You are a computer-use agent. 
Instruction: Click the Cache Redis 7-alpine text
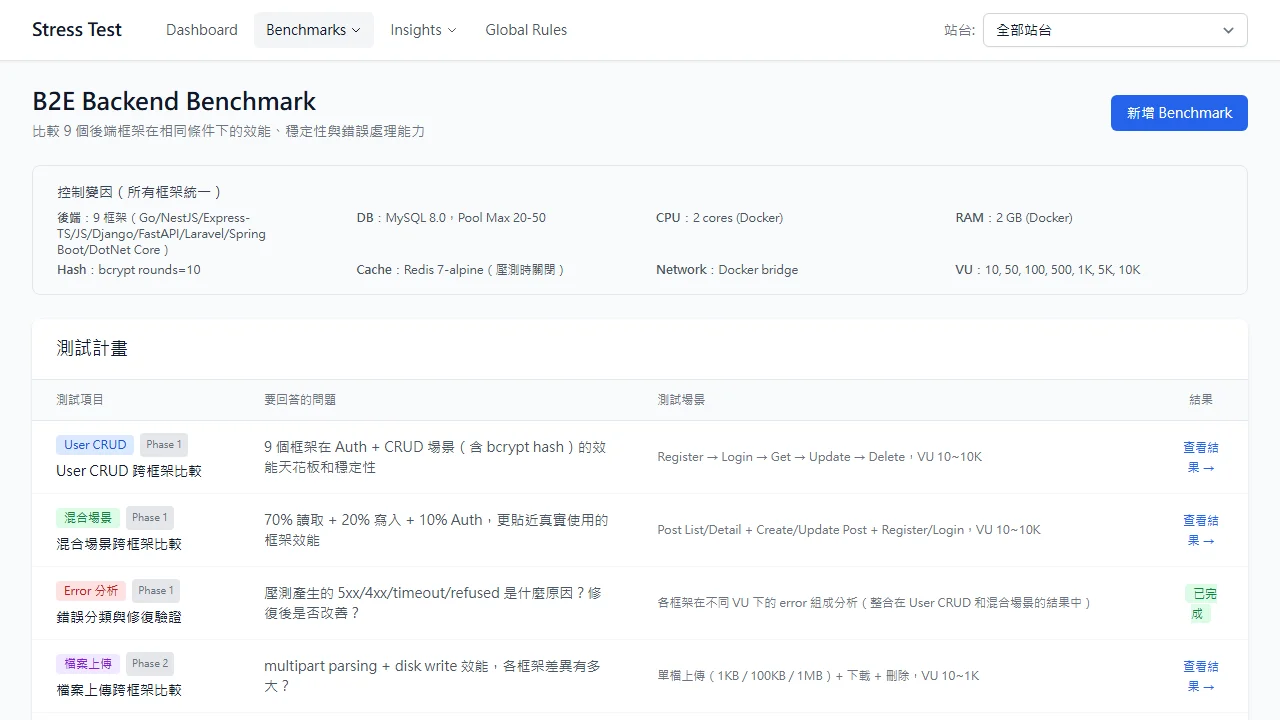point(461,270)
